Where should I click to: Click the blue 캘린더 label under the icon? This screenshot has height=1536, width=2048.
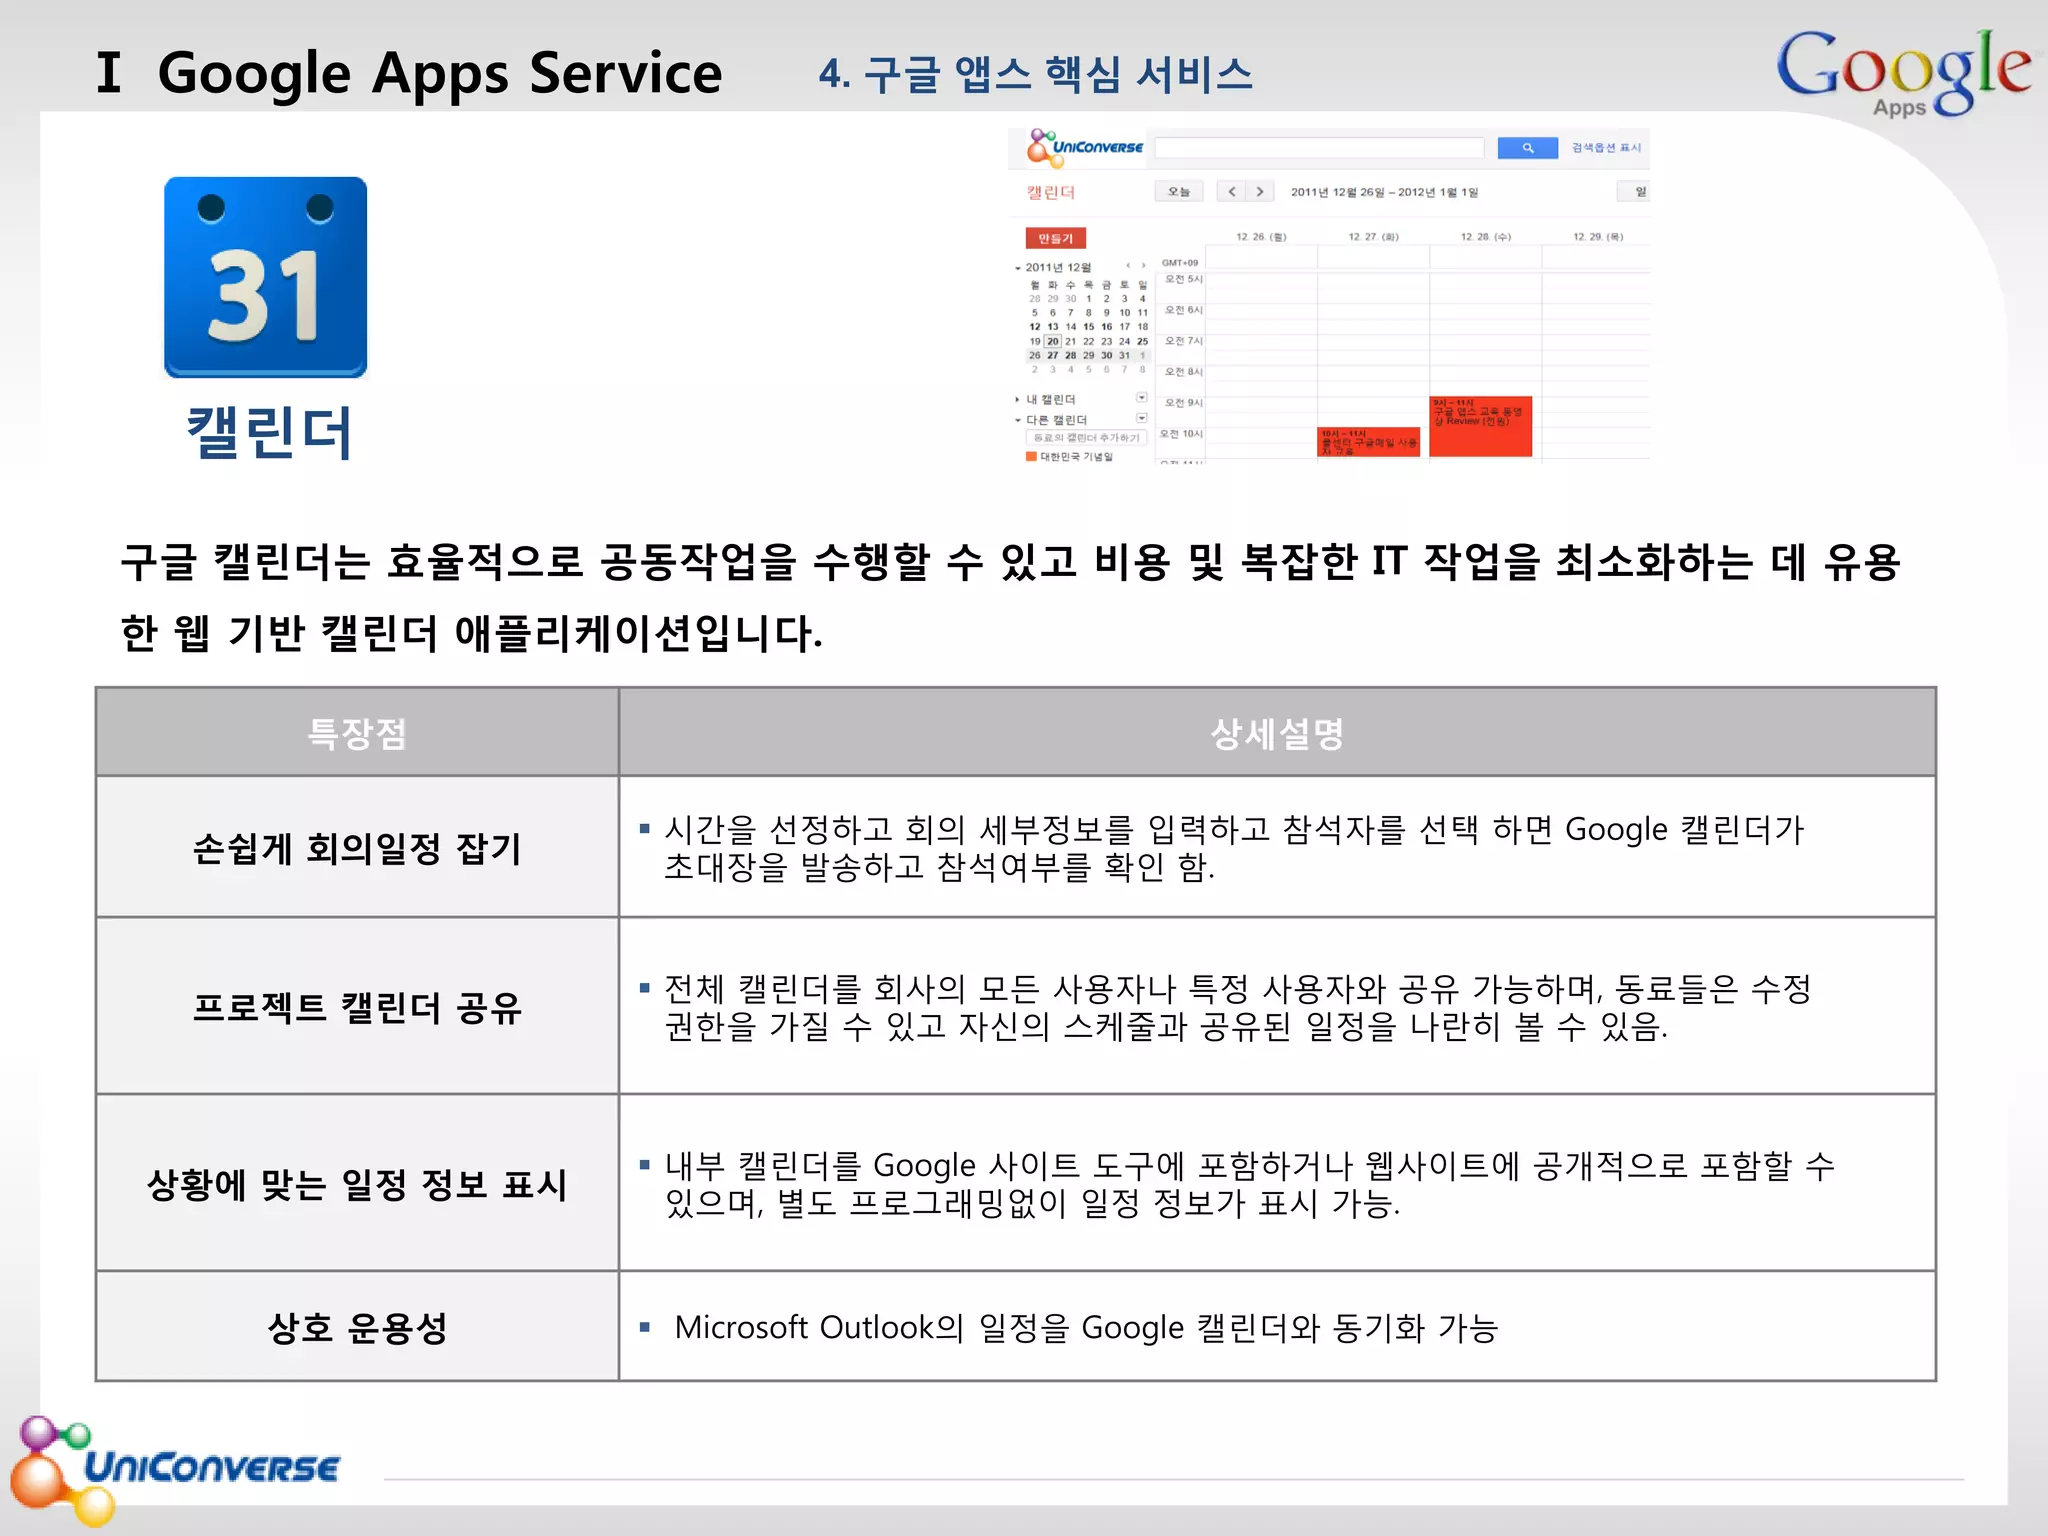(x=269, y=432)
